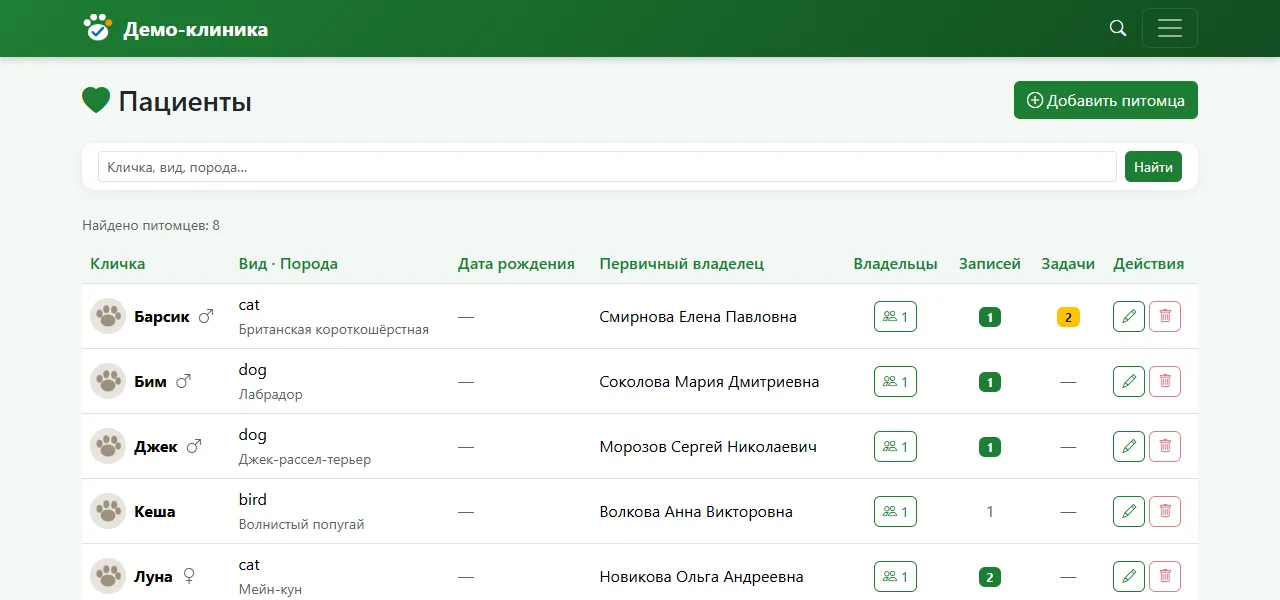This screenshot has width=1280, height=600.
Task: Open Кеша paw avatar
Action: (x=108, y=511)
